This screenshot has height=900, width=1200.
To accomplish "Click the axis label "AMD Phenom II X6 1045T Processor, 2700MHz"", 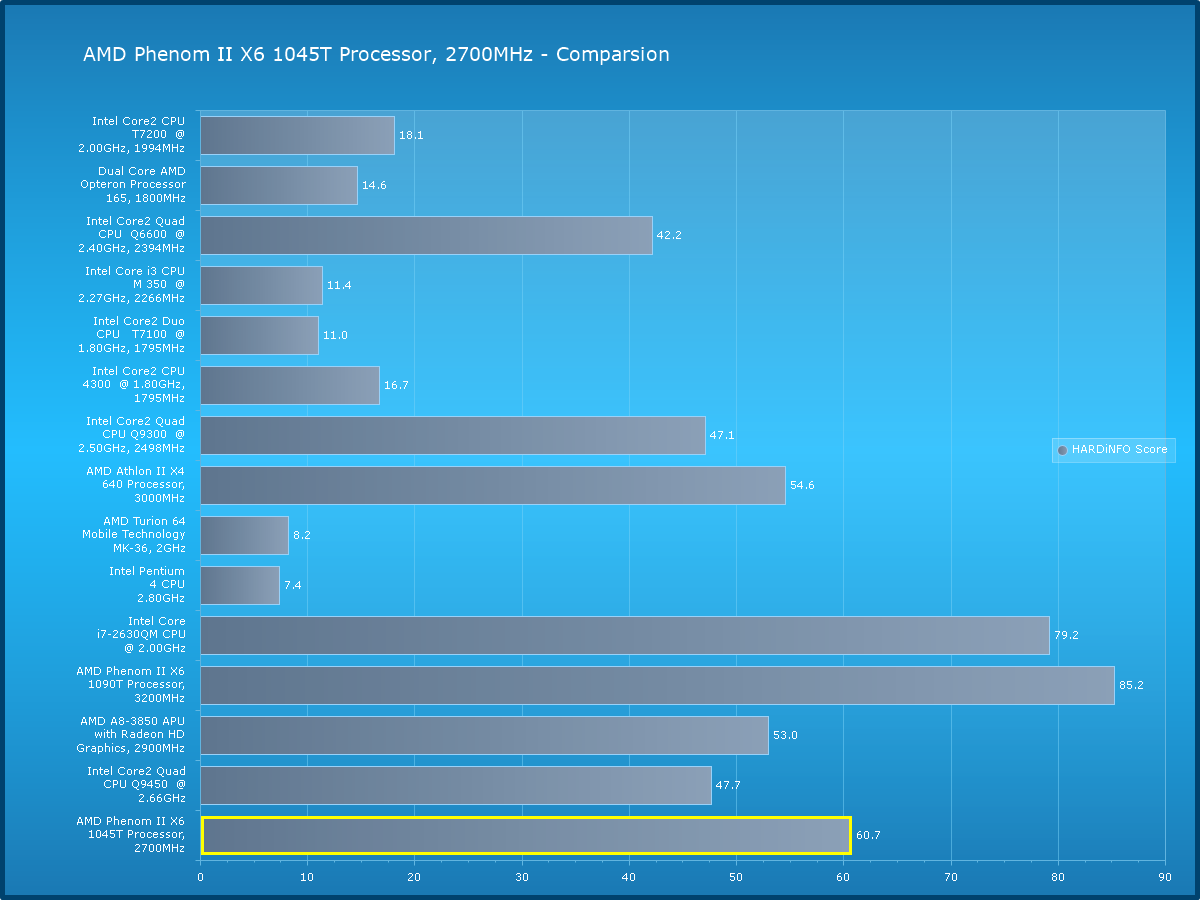I will point(131,835).
